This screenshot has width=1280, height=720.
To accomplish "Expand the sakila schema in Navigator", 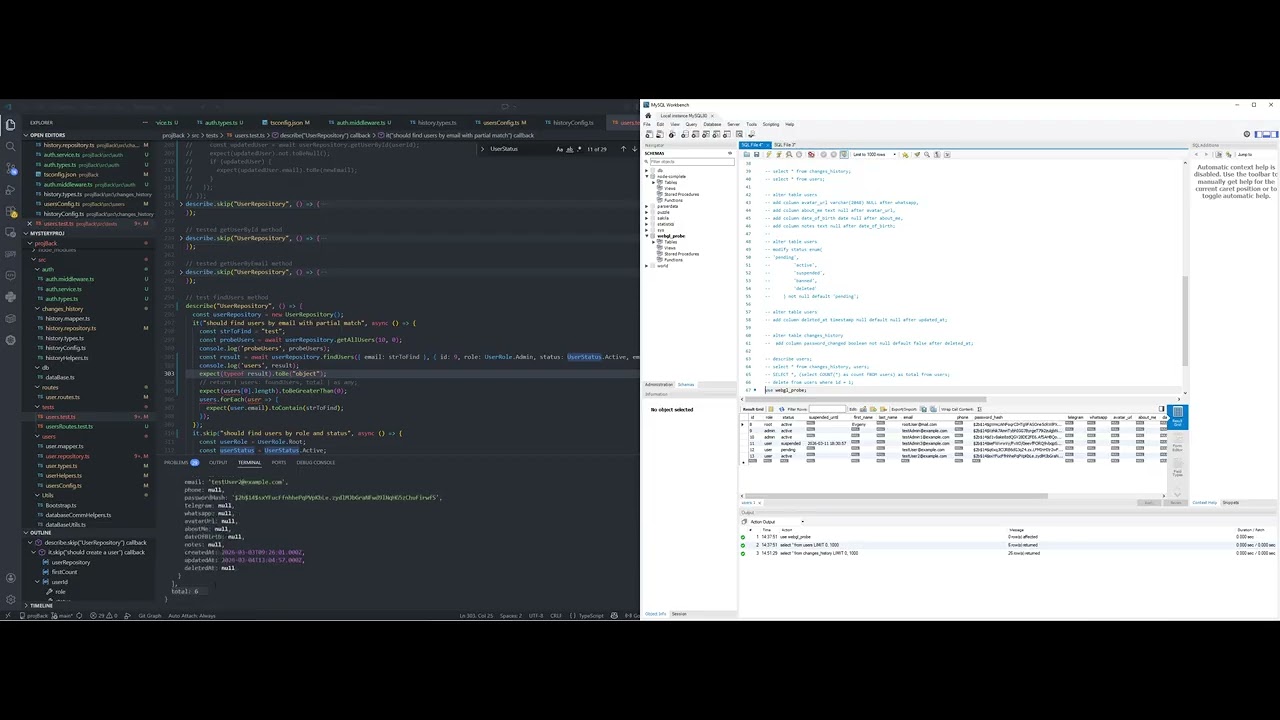I will [x=647, y=218].
